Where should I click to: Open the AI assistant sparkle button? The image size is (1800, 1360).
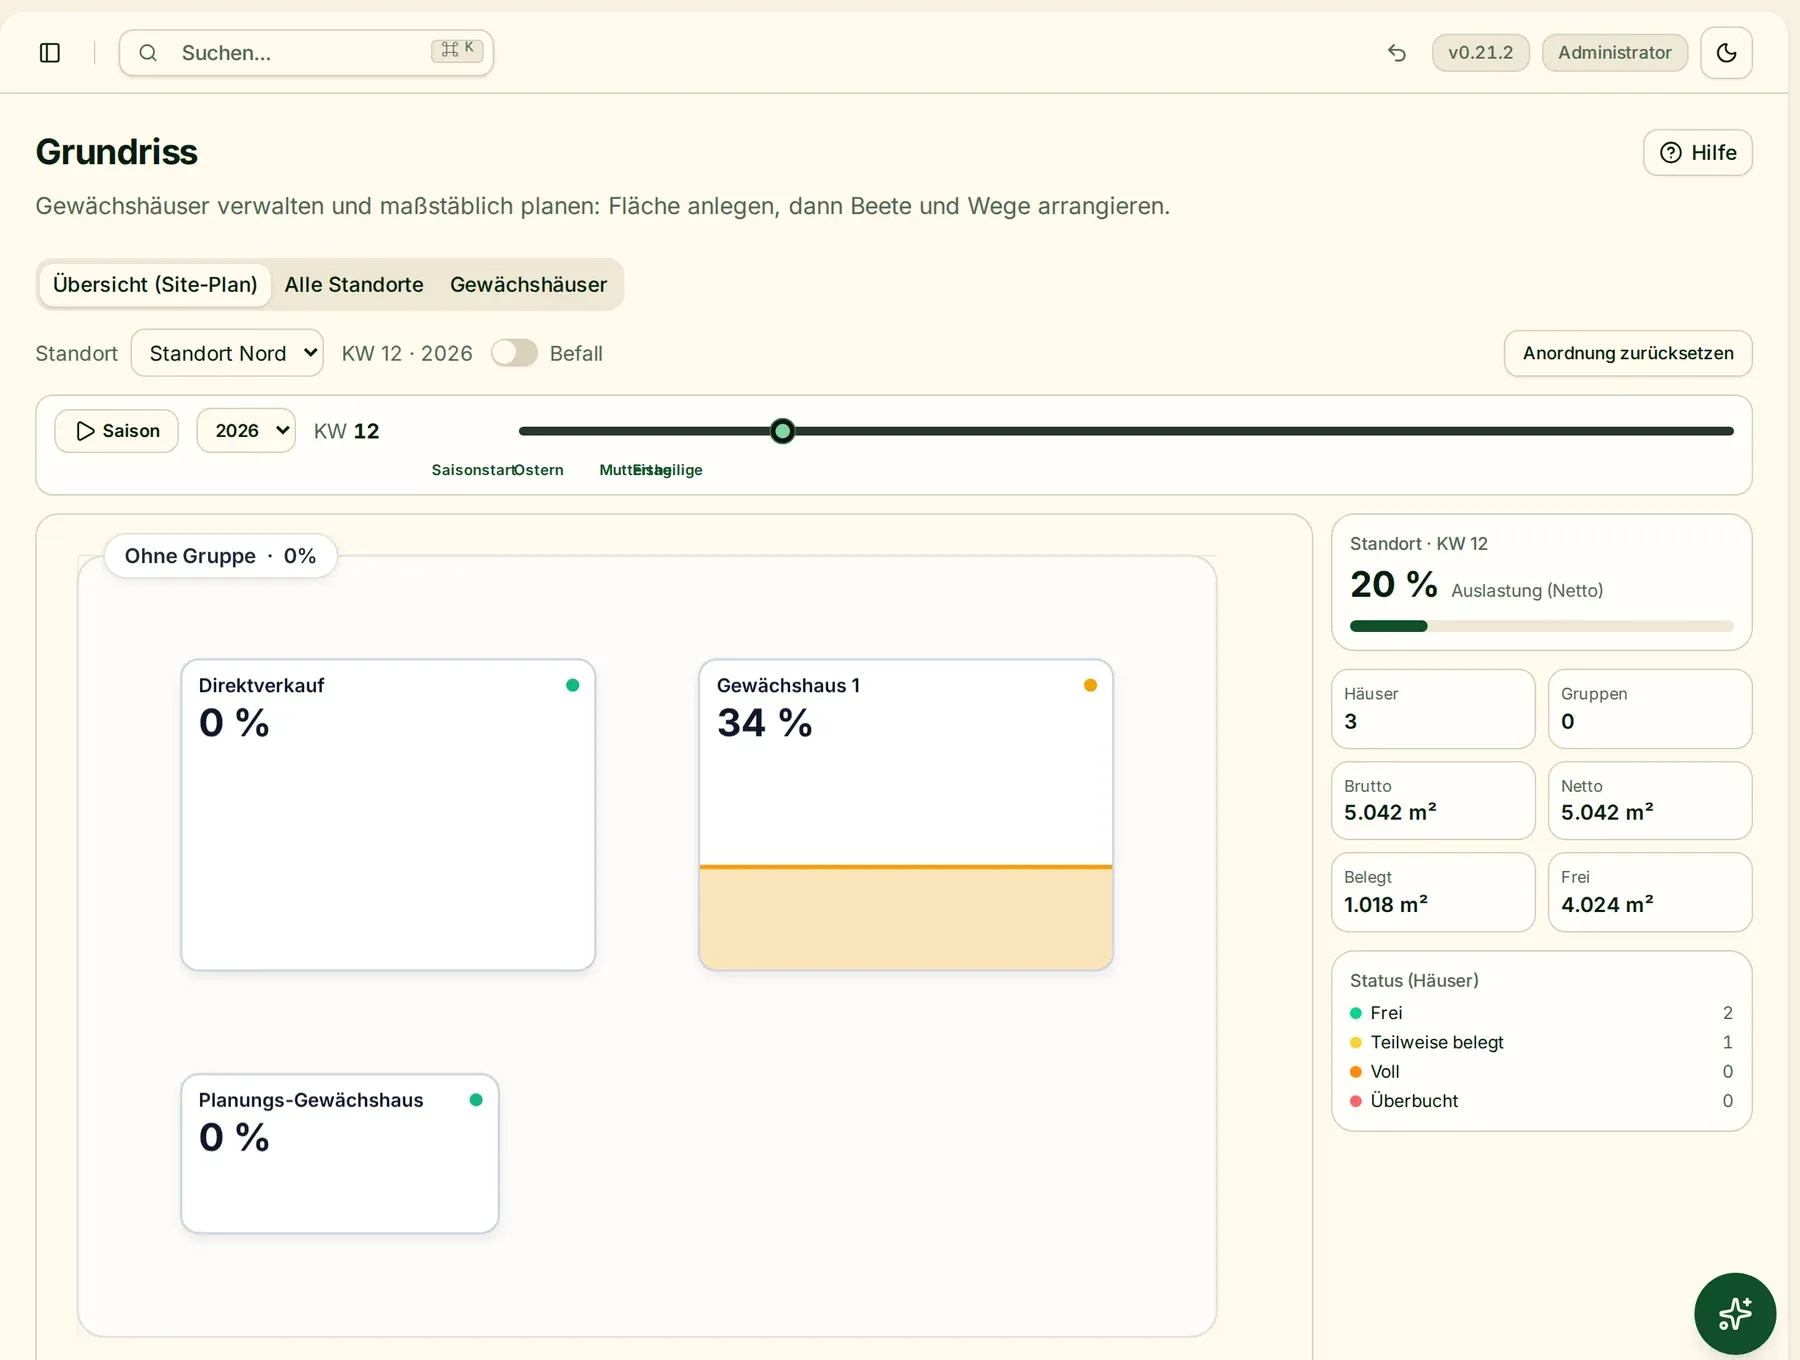(1735, 1313)
